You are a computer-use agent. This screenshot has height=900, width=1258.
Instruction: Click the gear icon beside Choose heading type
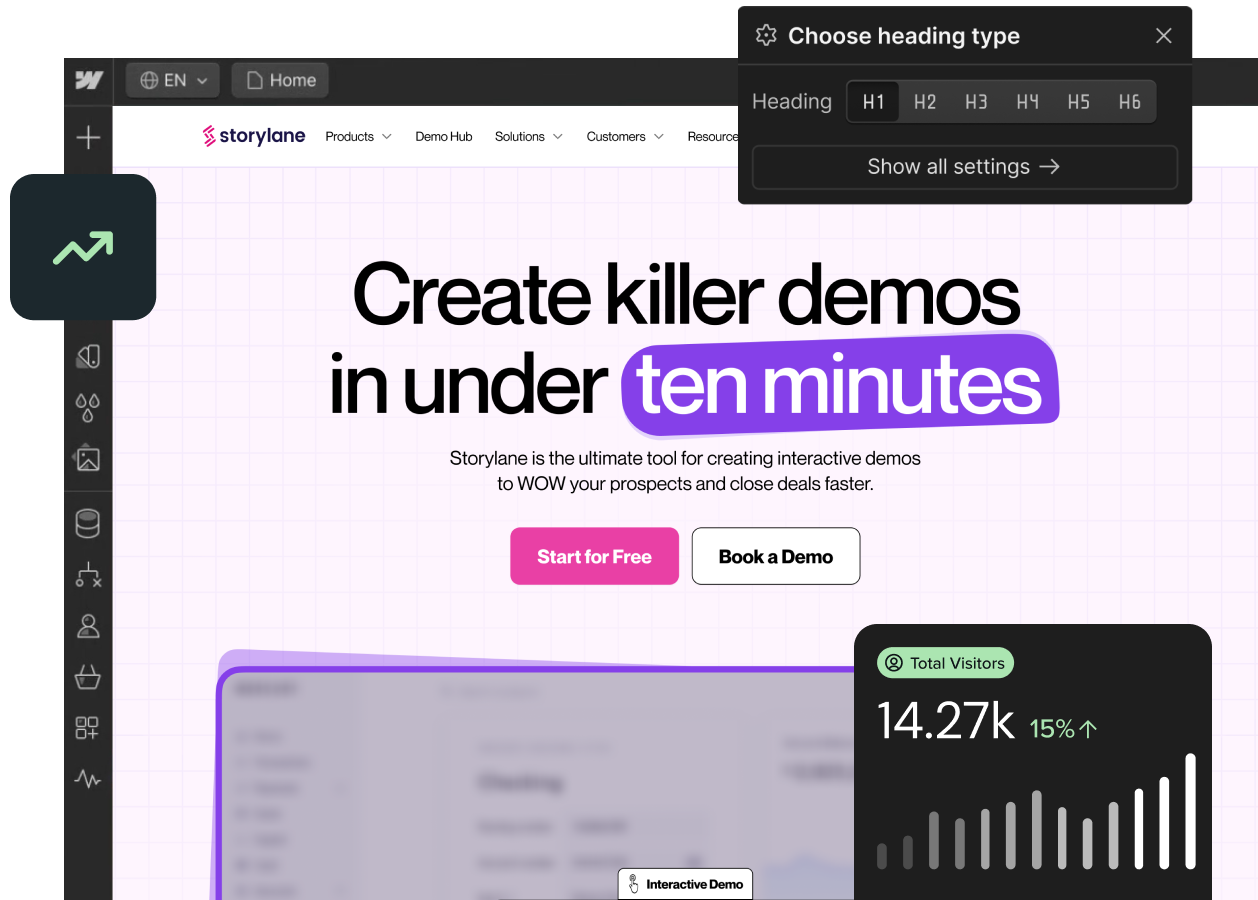(766, 35)
